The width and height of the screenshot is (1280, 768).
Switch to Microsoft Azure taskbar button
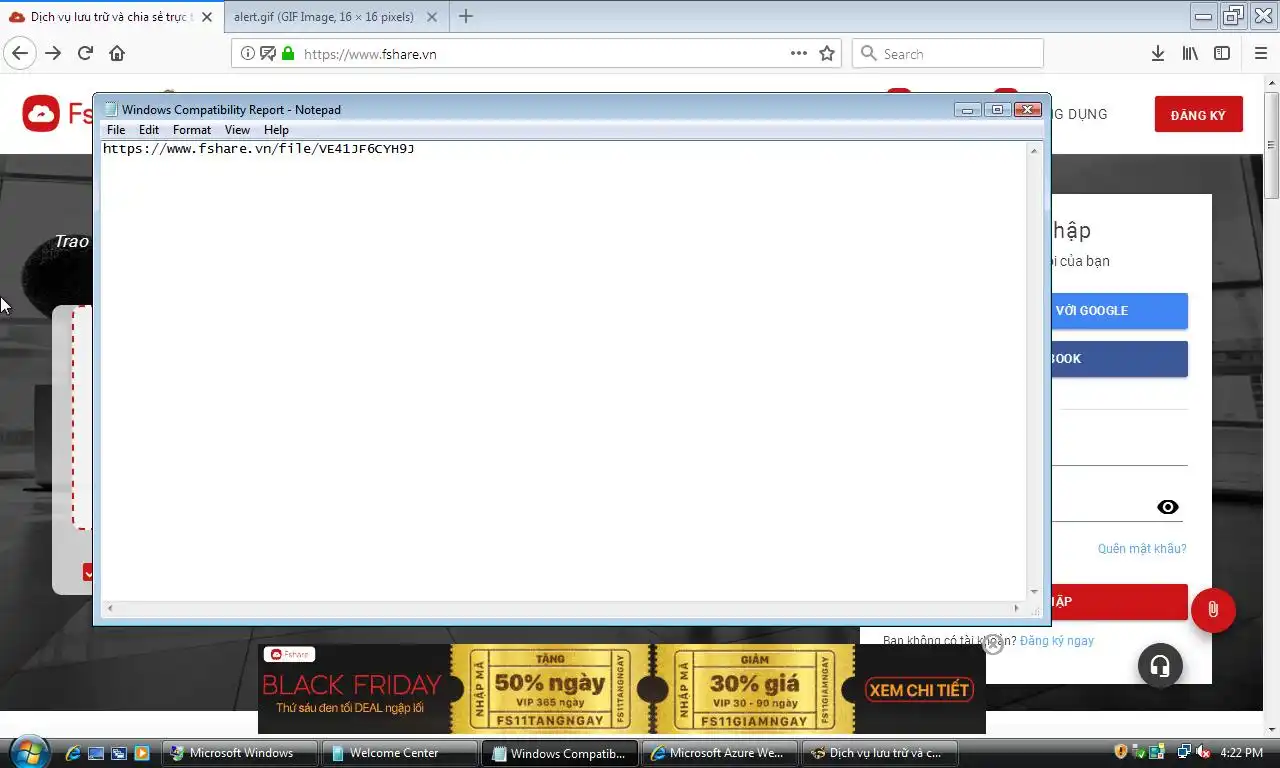(720, 753)
